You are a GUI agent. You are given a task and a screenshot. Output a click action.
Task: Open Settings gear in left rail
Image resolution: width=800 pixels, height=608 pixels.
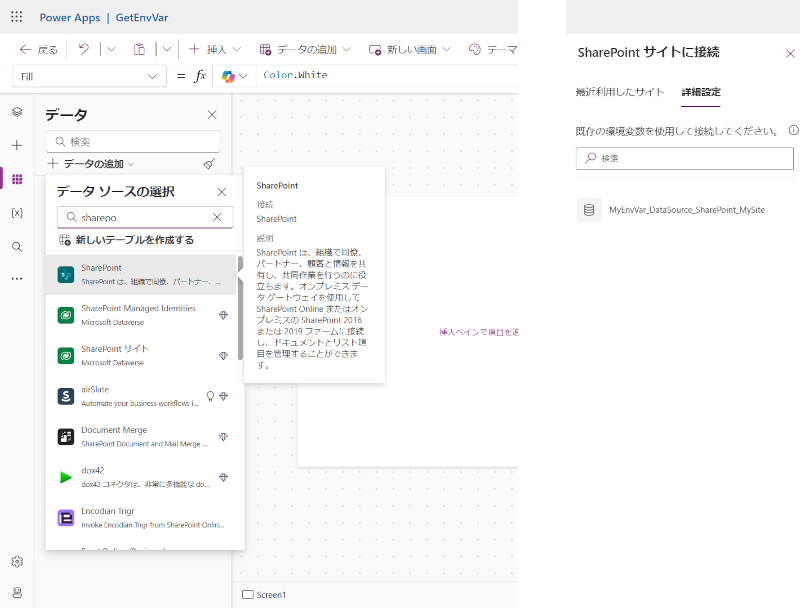pyautogui.click(x=17, y=562)
